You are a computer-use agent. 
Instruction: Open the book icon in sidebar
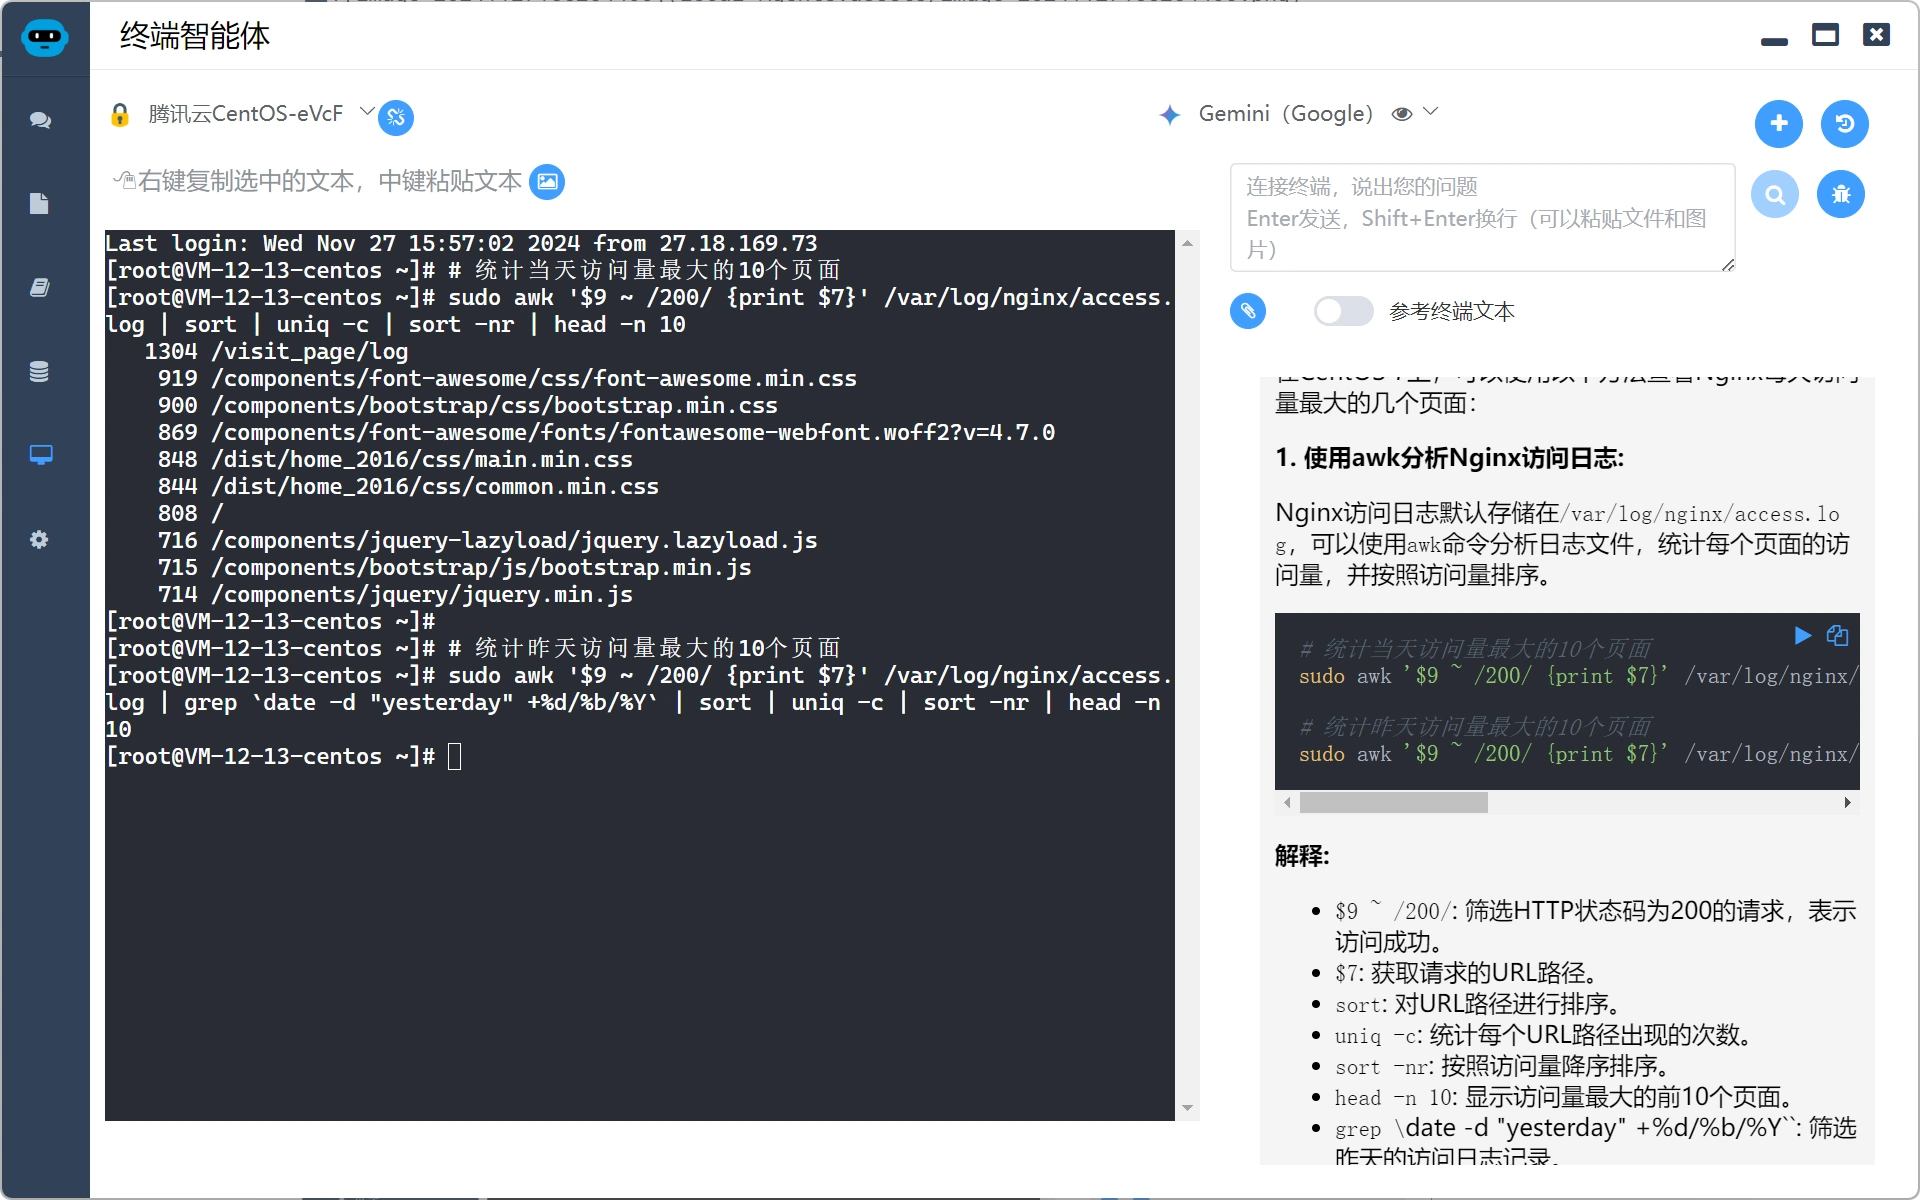point(39,288)
